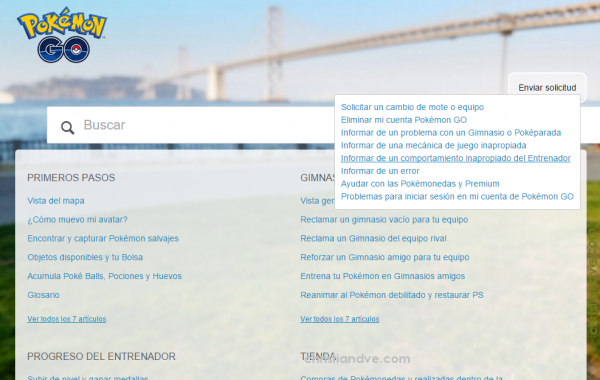Open Encontrar y capturar Pokémon salvajes
The height and width of the screenshot is (380, 600).
(103, 238)
